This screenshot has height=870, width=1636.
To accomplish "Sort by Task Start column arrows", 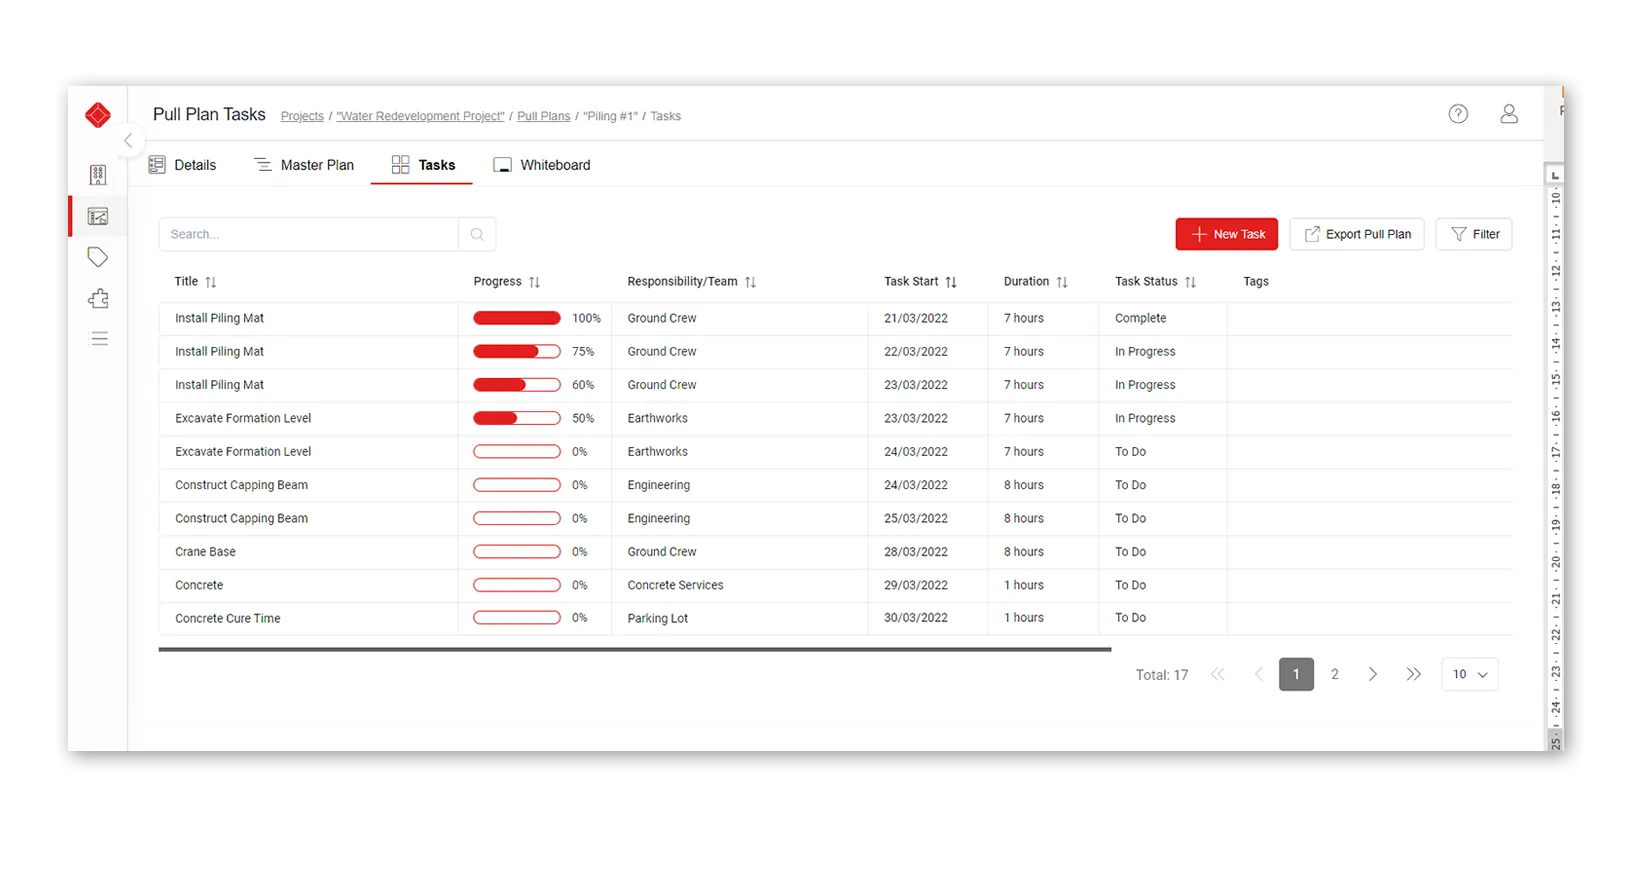I will pos(951,282).
